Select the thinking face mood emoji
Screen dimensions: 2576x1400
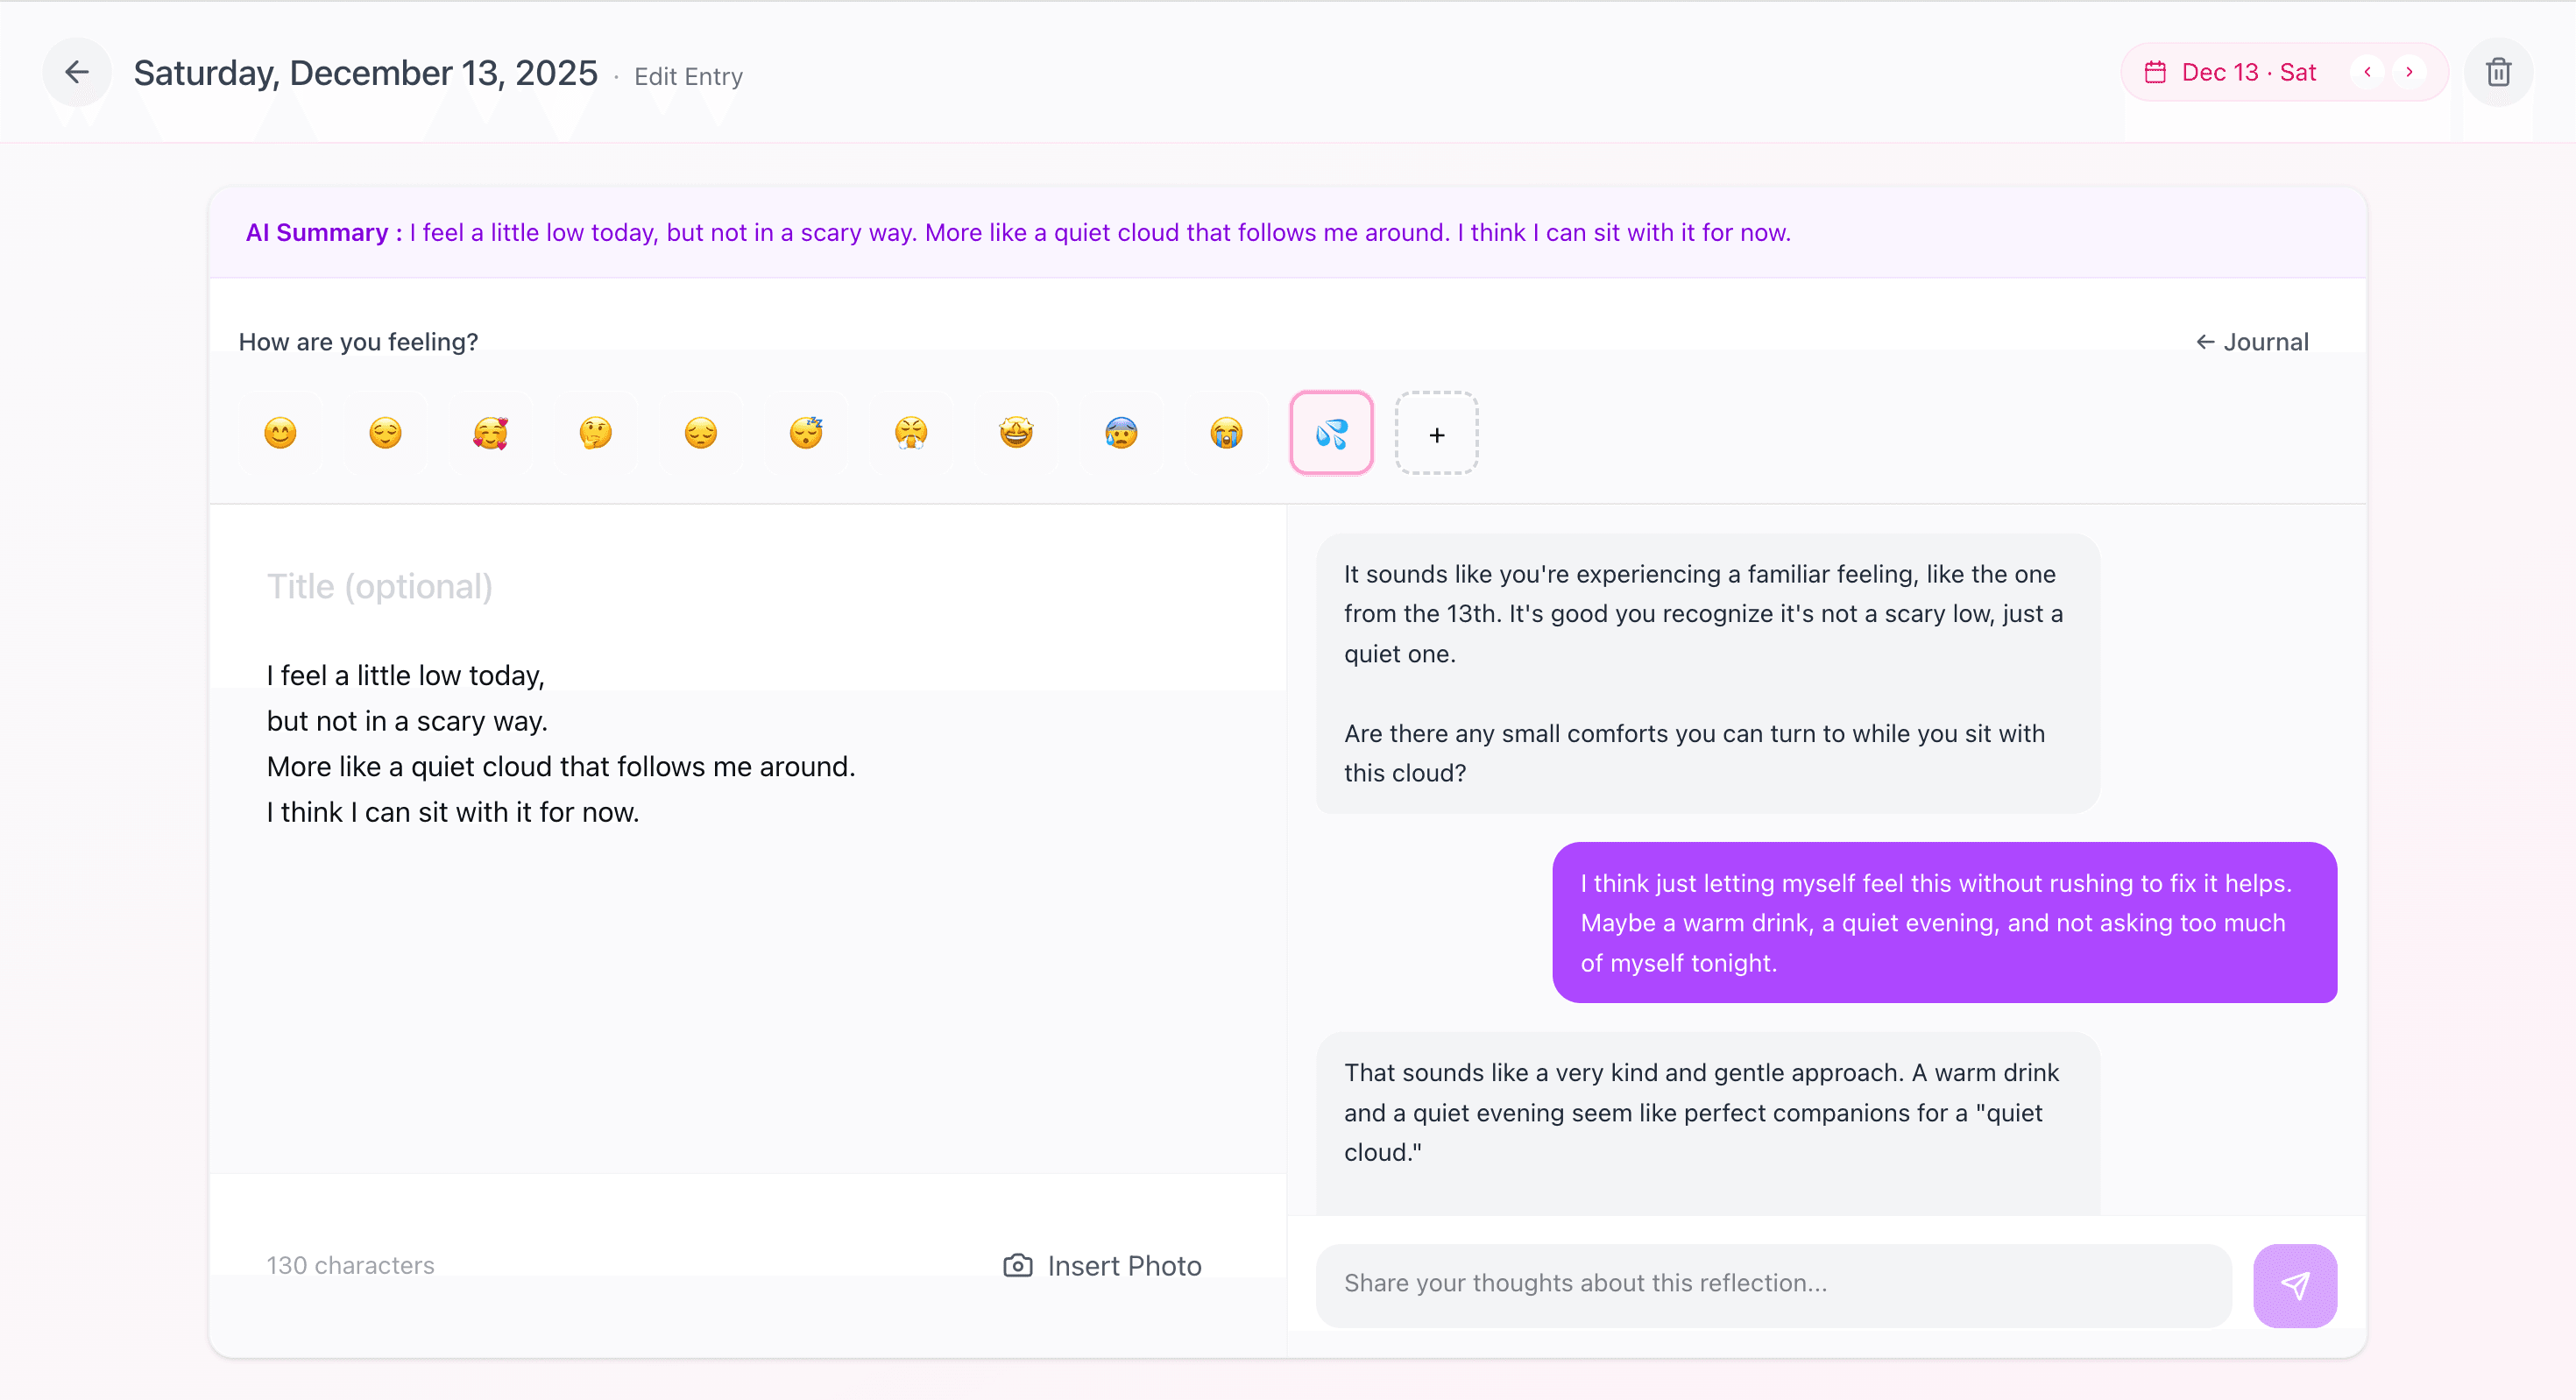[x=595, y=432]
